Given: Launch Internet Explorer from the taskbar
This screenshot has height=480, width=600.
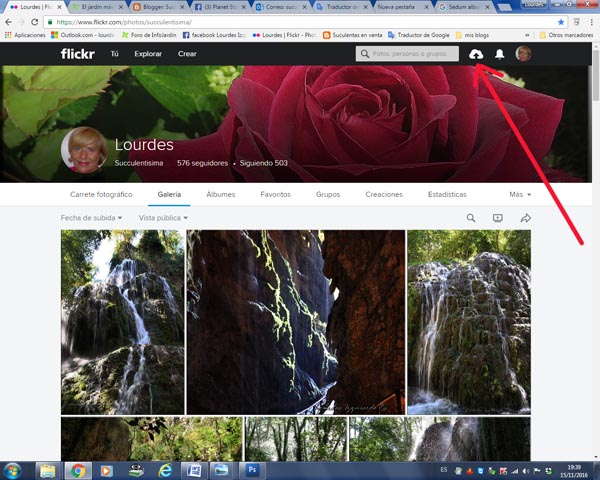Looking at the screenshot, I should coord(165,471).
